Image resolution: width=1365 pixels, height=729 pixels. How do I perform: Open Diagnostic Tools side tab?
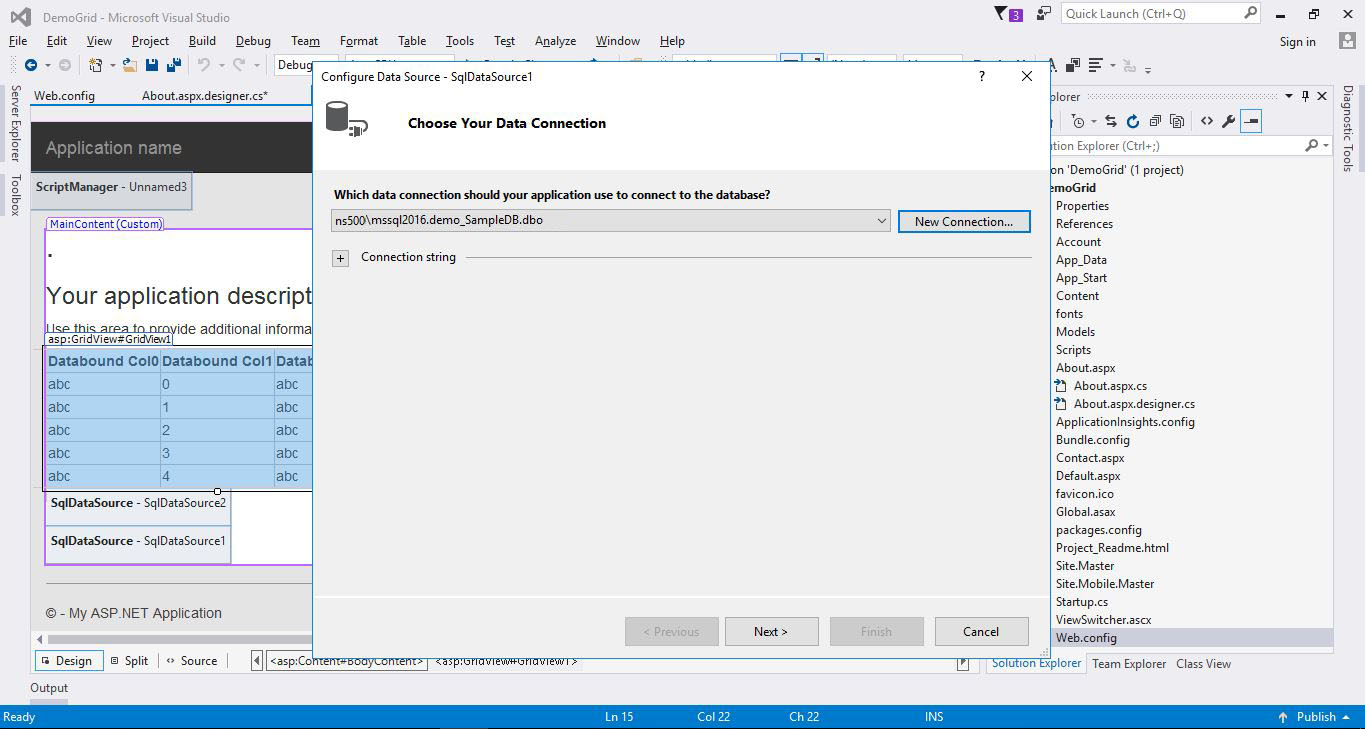click(1348, 128)
